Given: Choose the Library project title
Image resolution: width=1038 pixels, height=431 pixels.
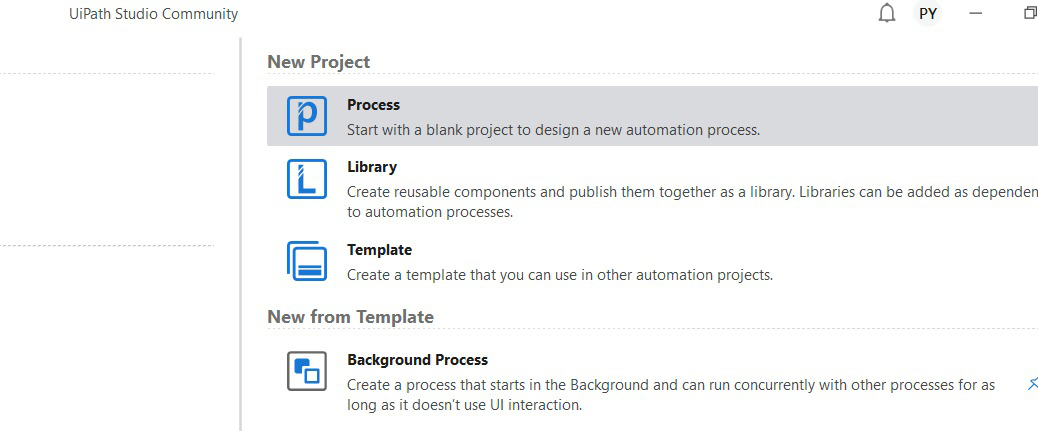Looking at the screenshot, I should 372,167.
